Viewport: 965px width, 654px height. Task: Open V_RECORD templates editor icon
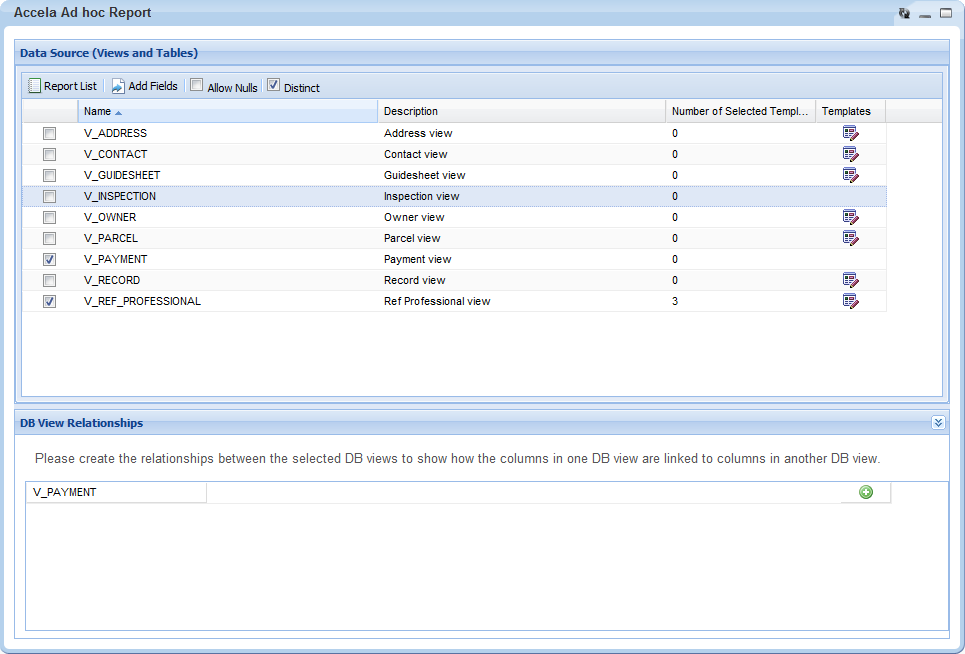click(x=850, y=280)
